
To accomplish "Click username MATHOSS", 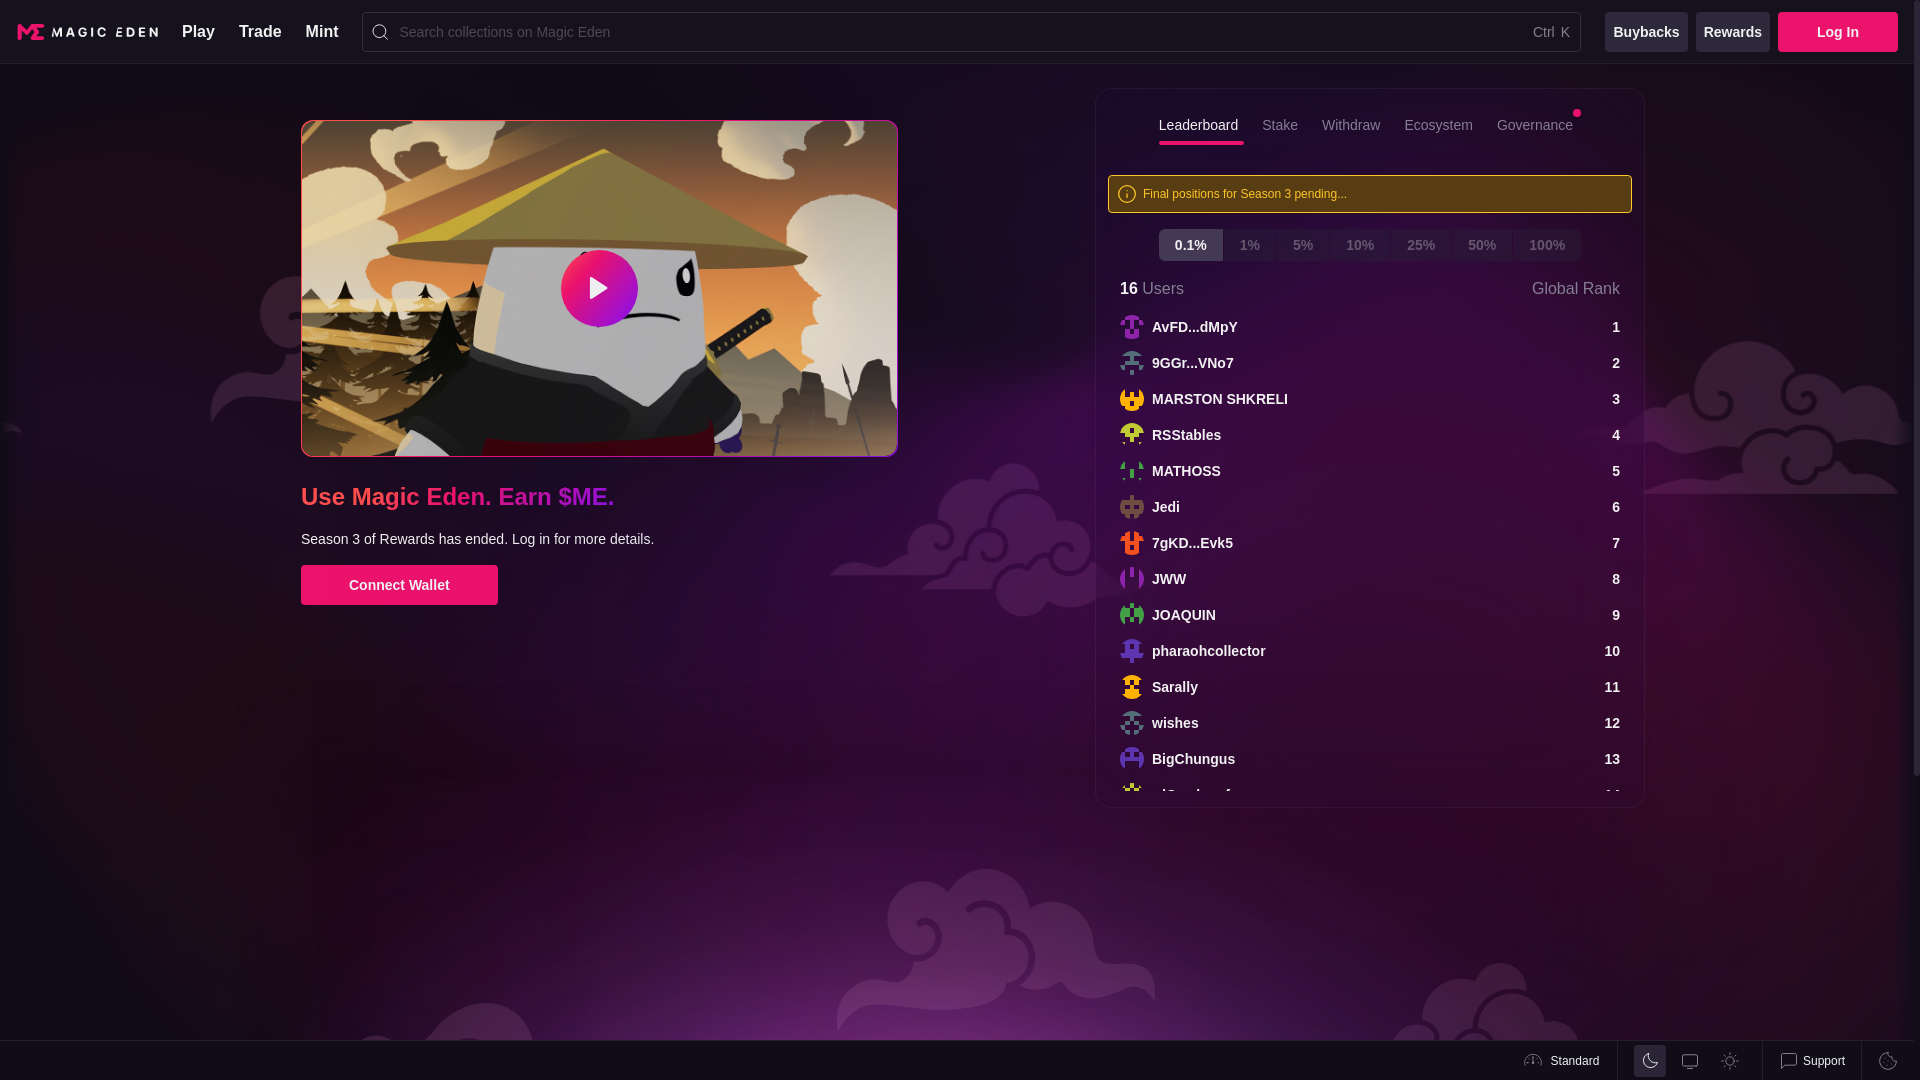I will (x=1187, y=471).
